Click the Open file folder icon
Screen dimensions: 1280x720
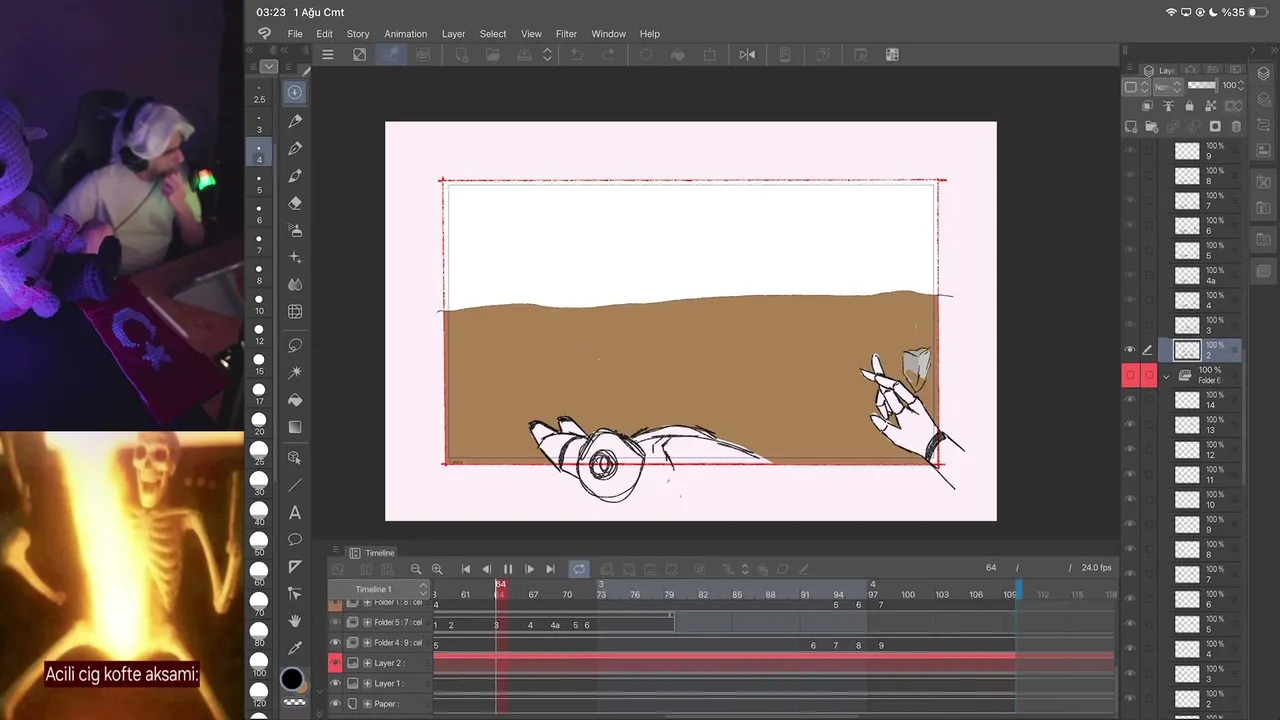pyautogui.click(x=492, y=55)
